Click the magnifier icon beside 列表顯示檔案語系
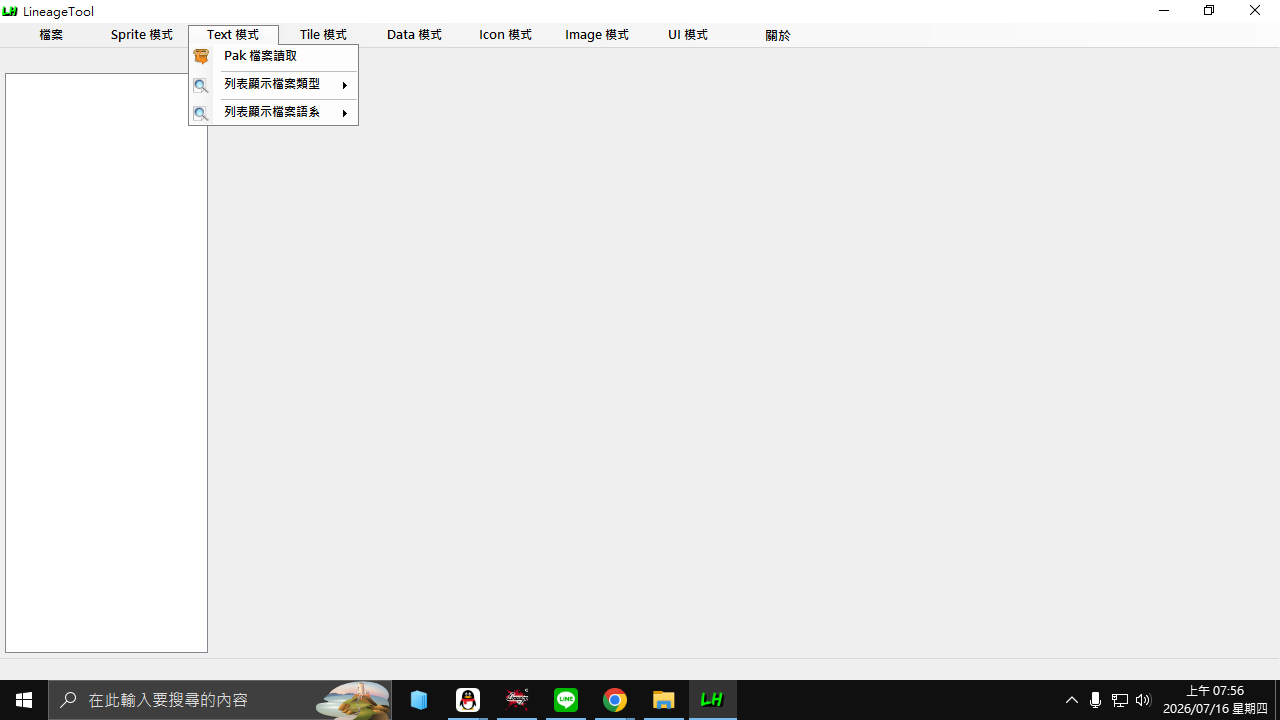This screenshot has height=720, width=1280. (201, 114)
